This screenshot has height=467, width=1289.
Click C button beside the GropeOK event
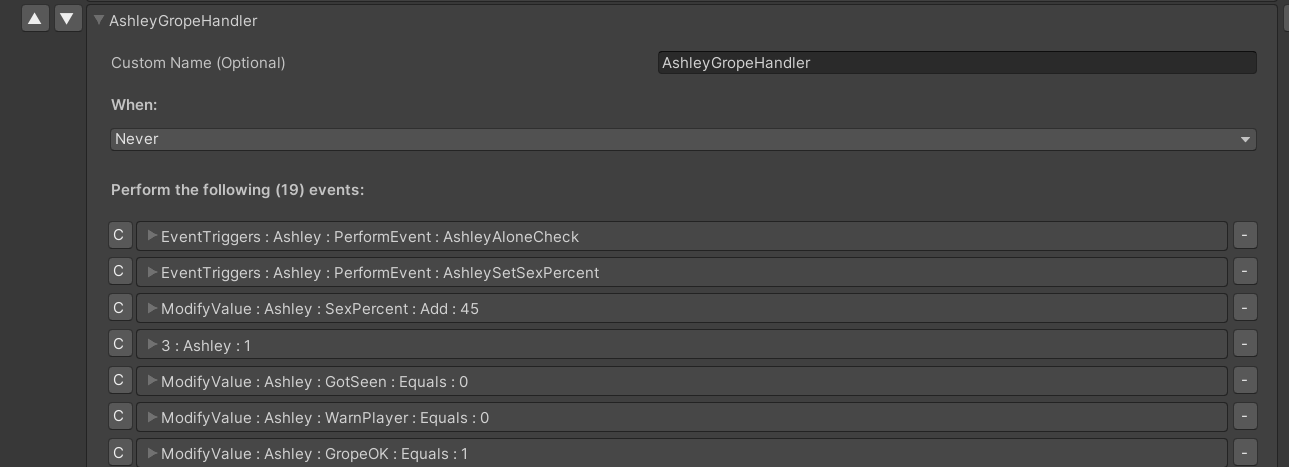tap(119, 453)
